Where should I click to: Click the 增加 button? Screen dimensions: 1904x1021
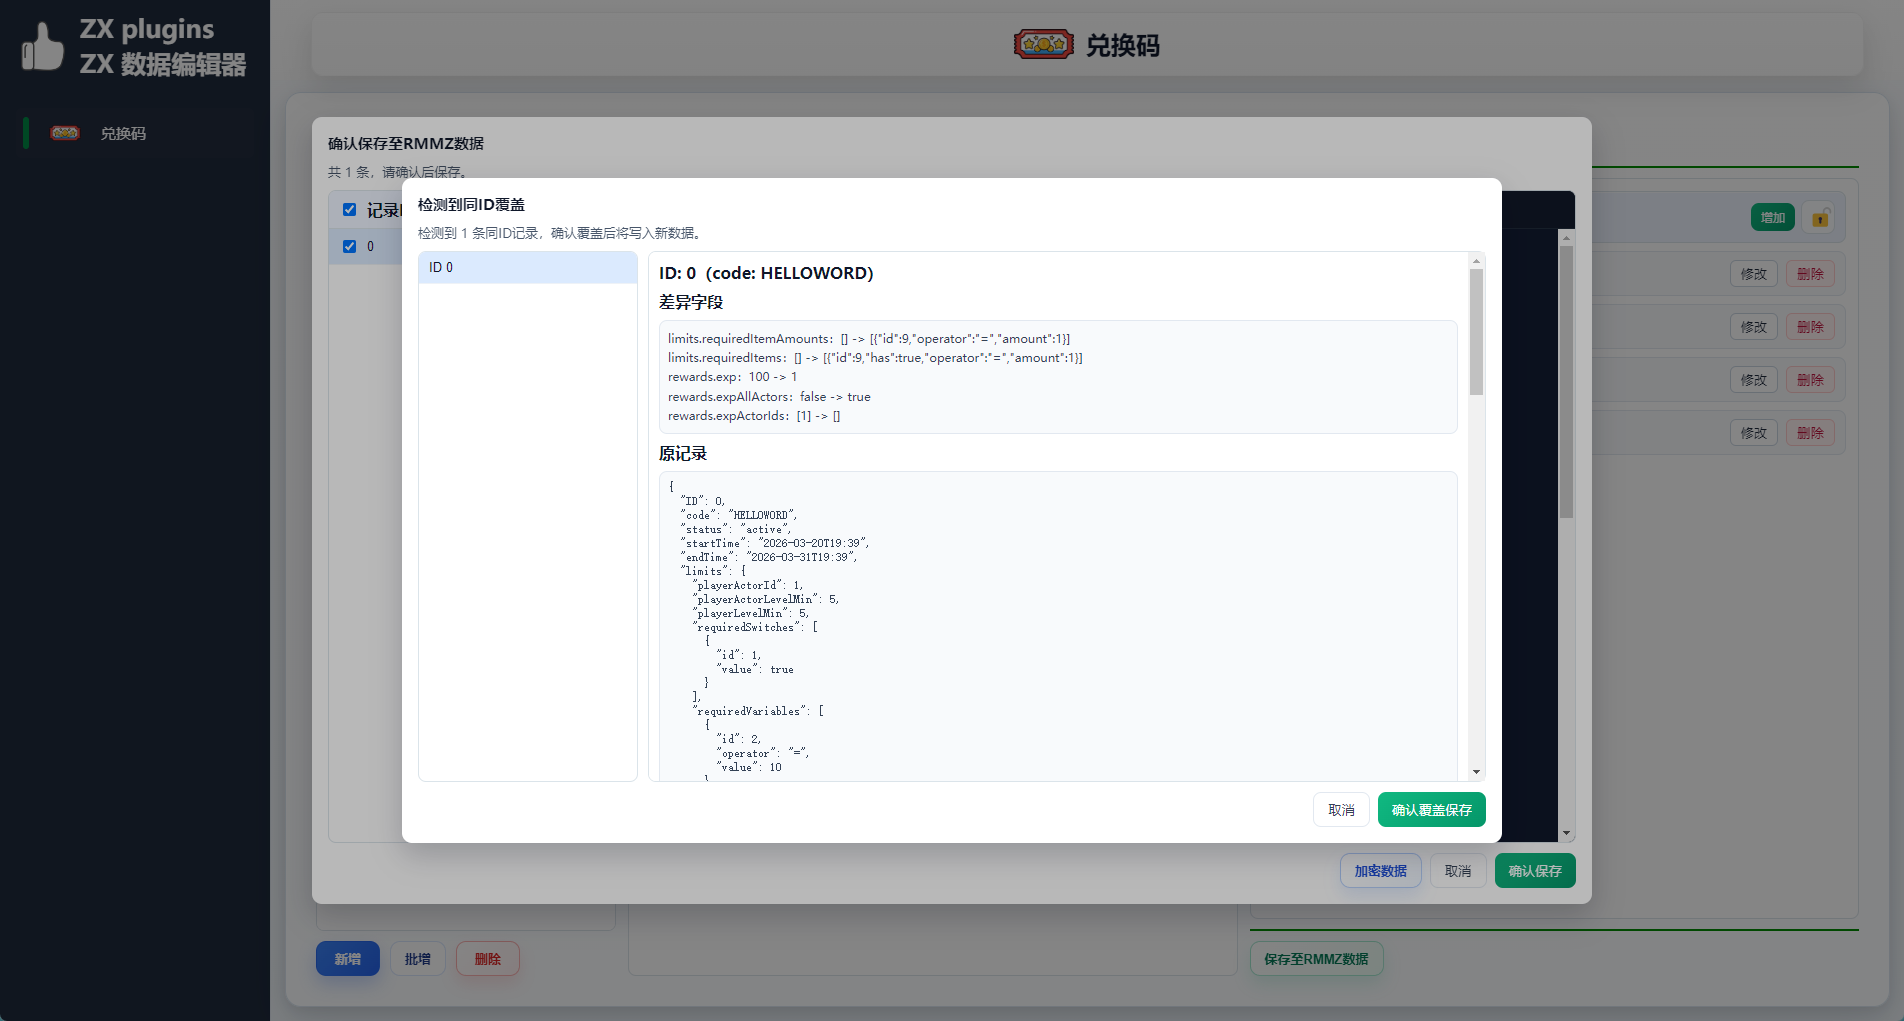1773,218
